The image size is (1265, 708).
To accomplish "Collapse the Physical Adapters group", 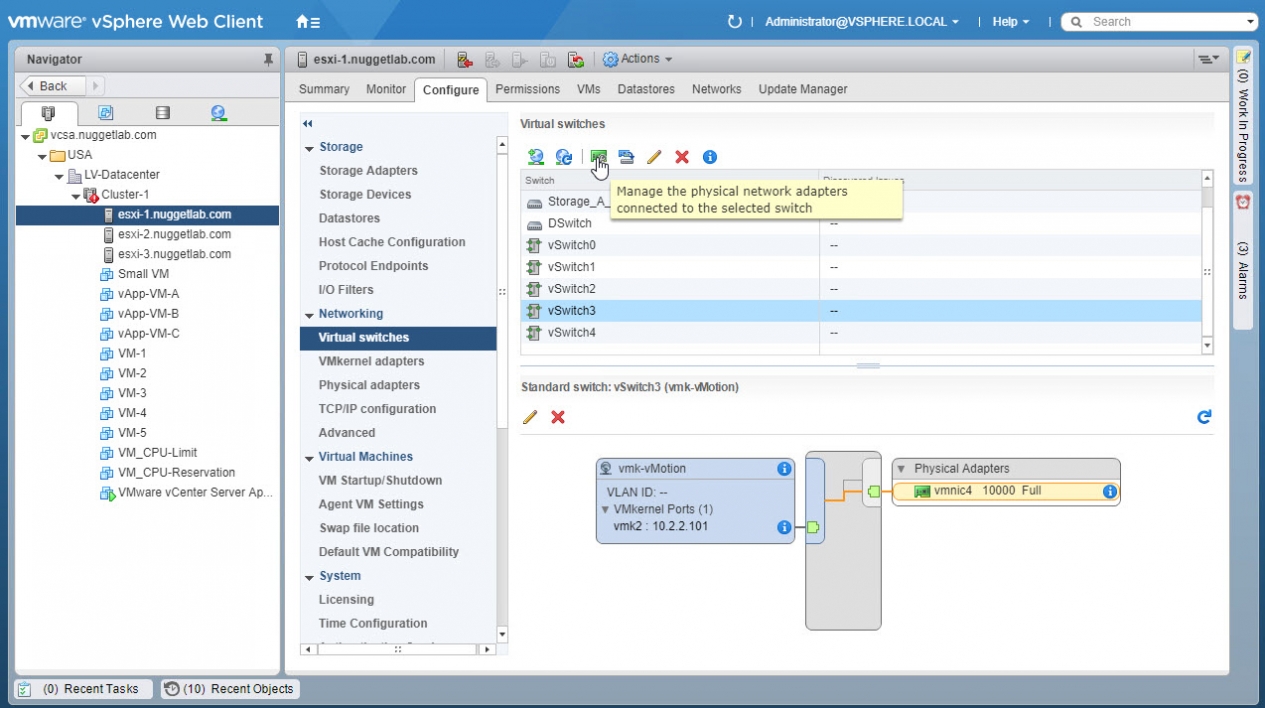I will tap(900, 468).
